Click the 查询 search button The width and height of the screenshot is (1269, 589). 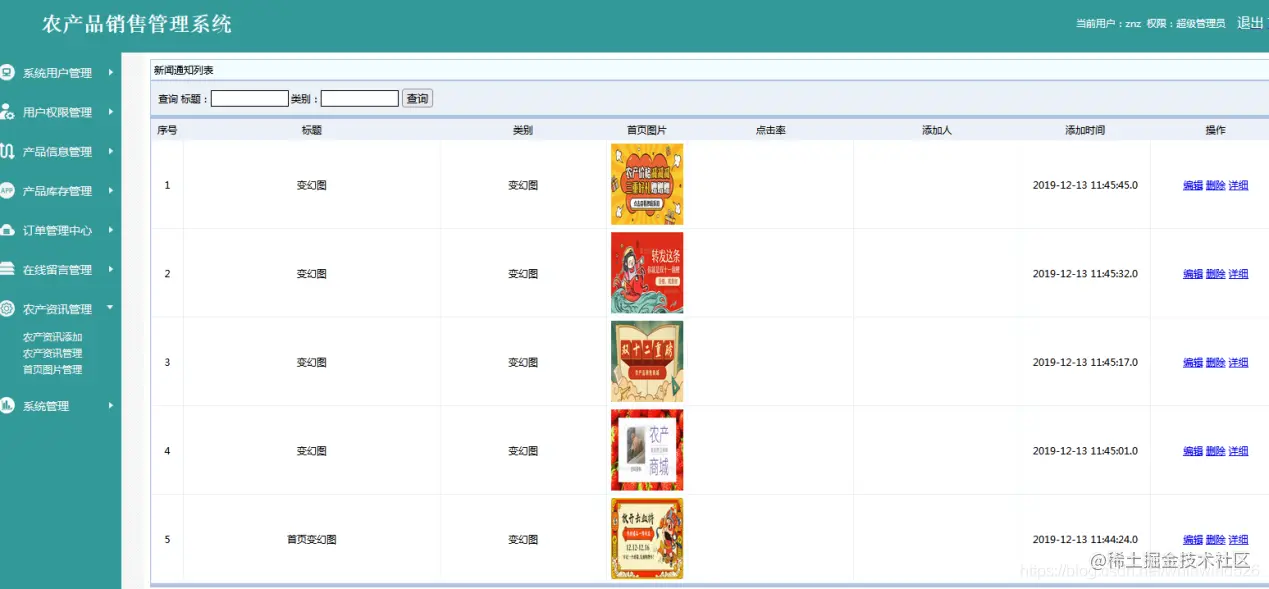click(x=417, y=98)
